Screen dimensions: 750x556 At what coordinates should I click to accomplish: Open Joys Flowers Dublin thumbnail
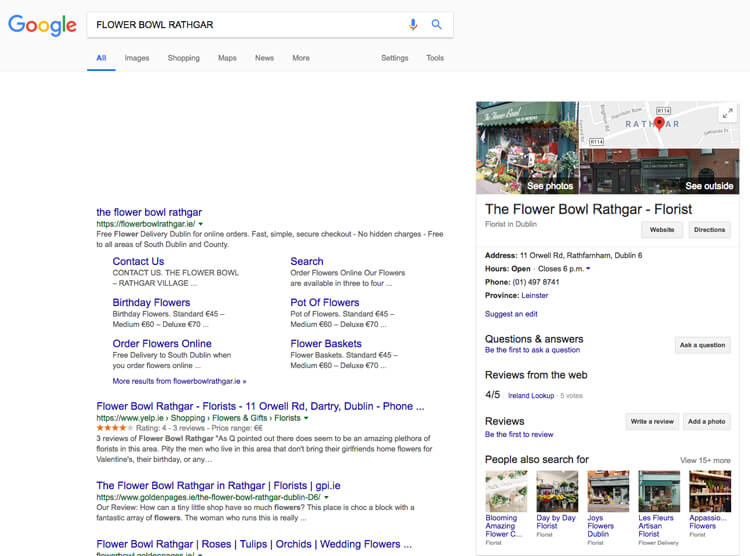click(x=608, y=491)
